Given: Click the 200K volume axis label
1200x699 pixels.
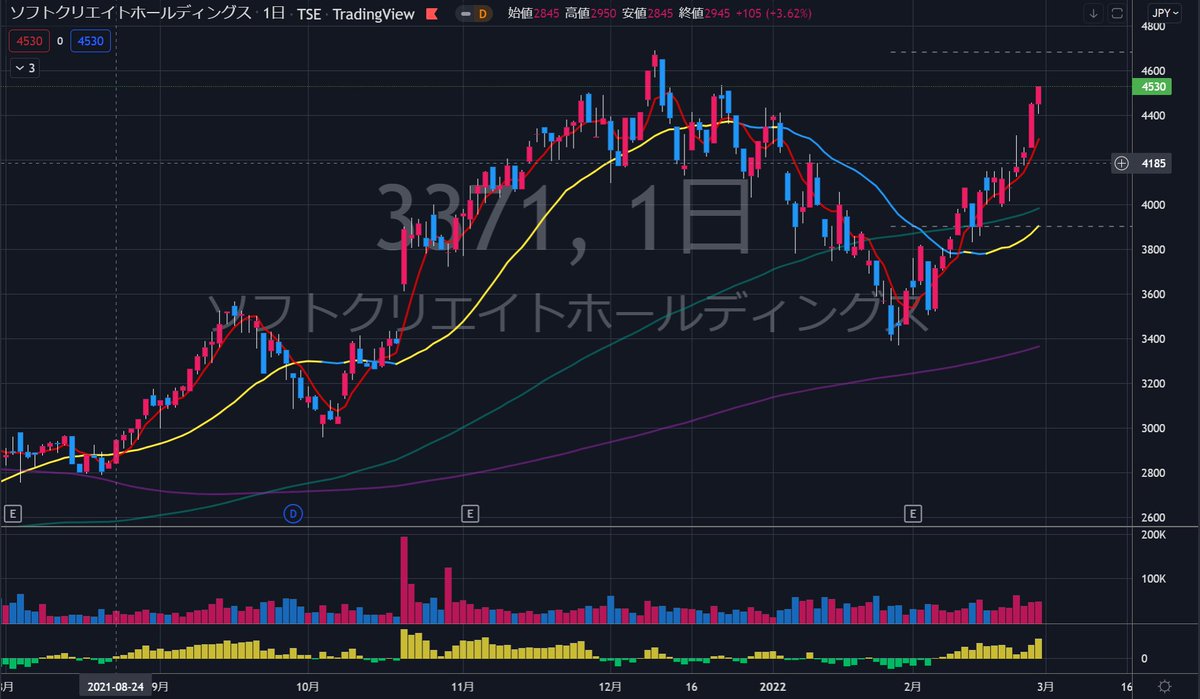Looking at the screenshot, I should [x=1156, y=535].
